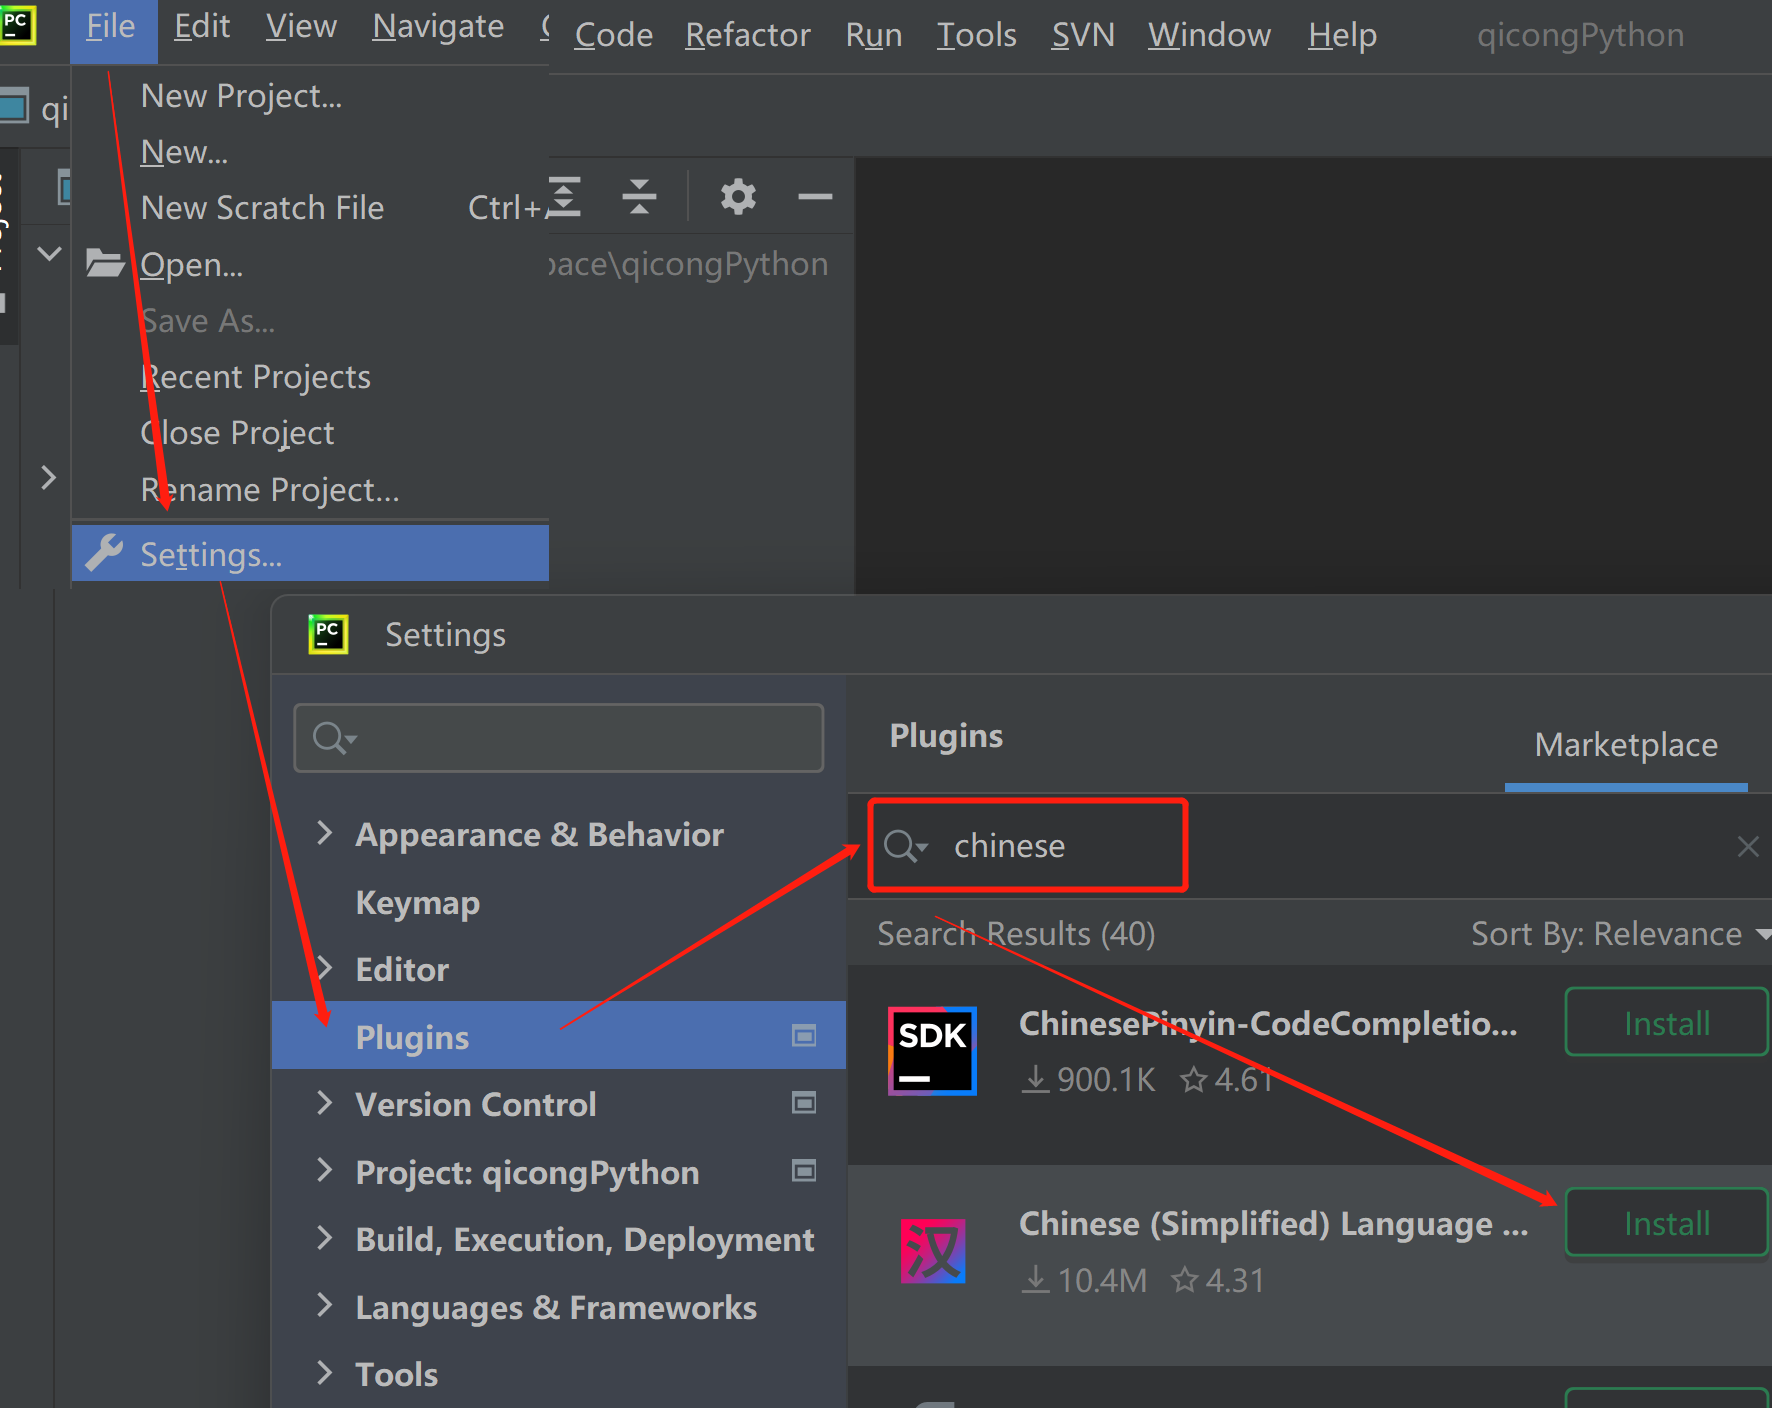Install the Chinese (Simplified) Language plugin
Screen dimensions: 1772x1408
1665,1223
